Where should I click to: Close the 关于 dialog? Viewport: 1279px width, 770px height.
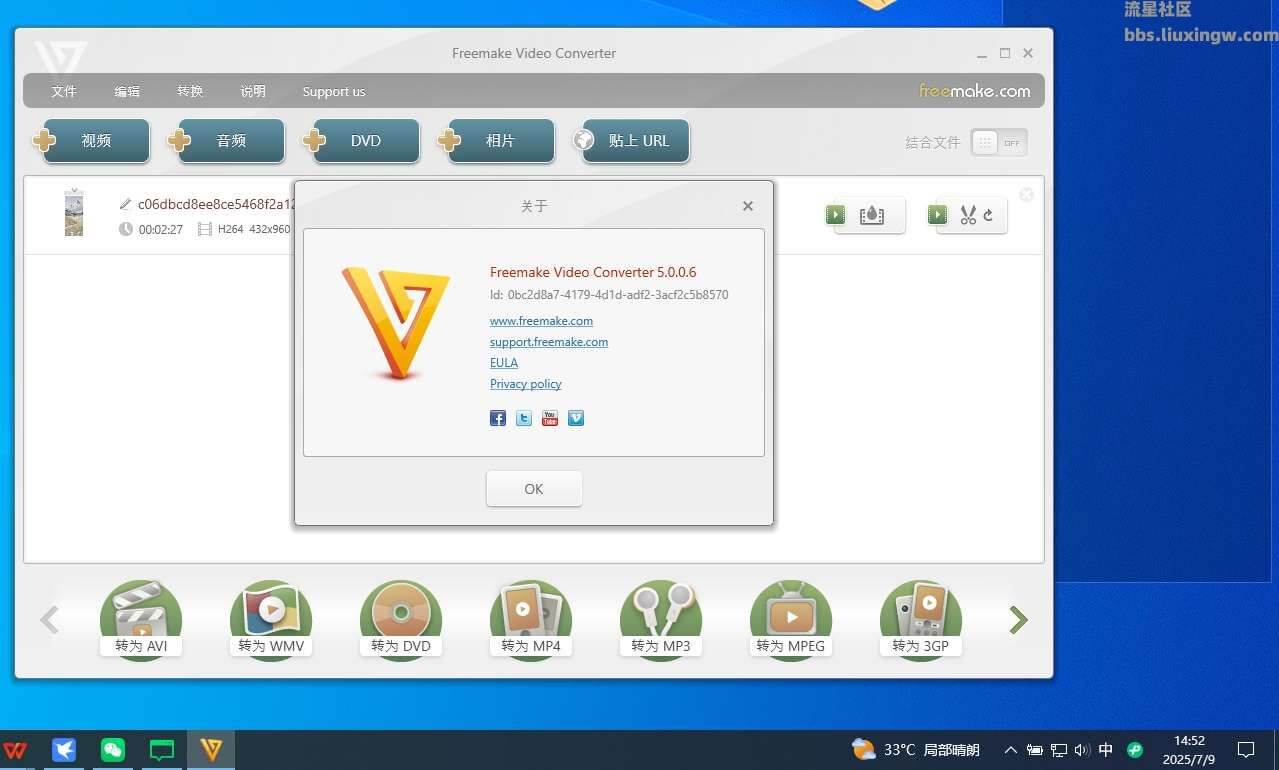tap(747, 206)
